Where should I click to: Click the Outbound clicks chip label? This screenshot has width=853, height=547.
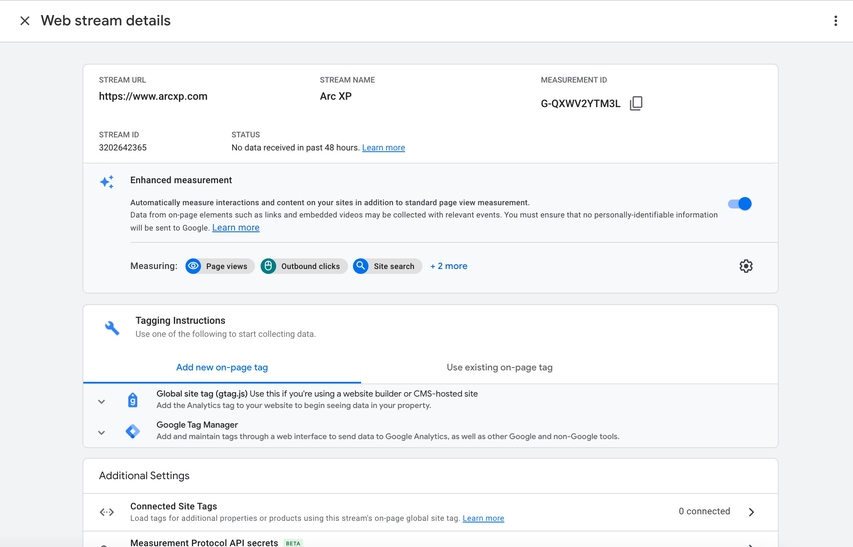(310, 266)
